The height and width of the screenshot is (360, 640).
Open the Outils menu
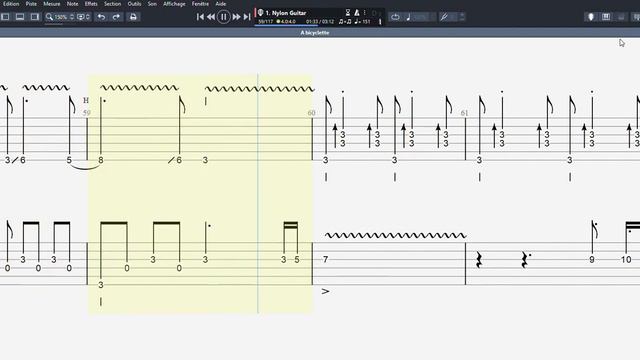point(134,4)
